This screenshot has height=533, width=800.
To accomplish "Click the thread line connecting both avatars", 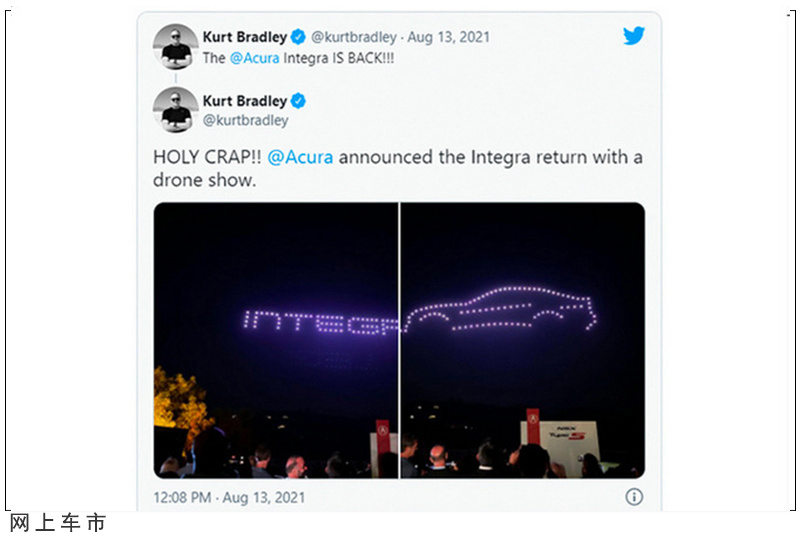I will pyautogui.click(x=176, y=78).
